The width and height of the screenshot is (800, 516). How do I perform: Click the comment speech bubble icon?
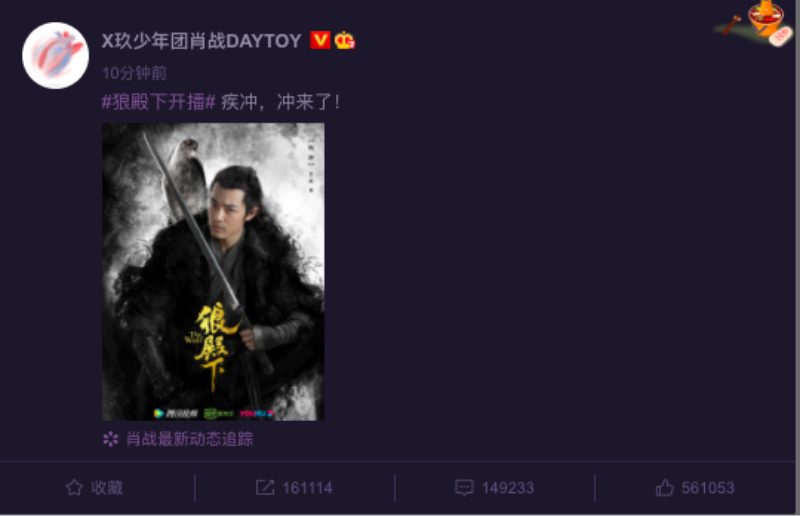464,487
